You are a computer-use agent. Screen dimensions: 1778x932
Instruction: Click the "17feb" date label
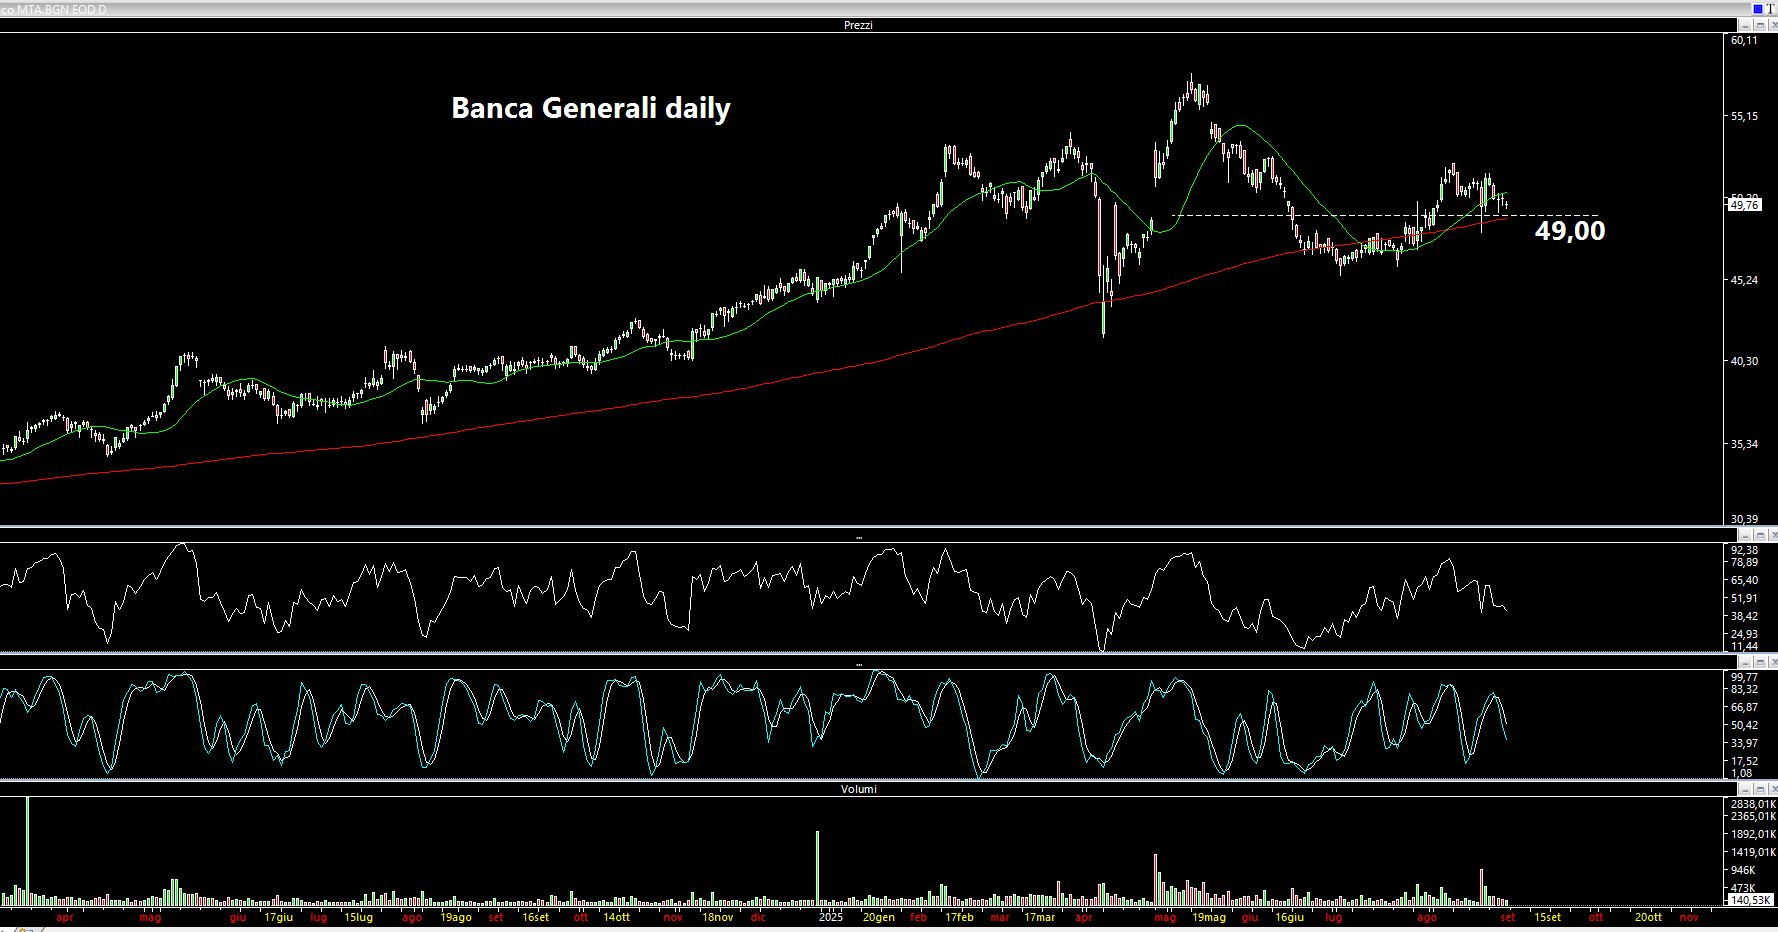tap(959, 917)
